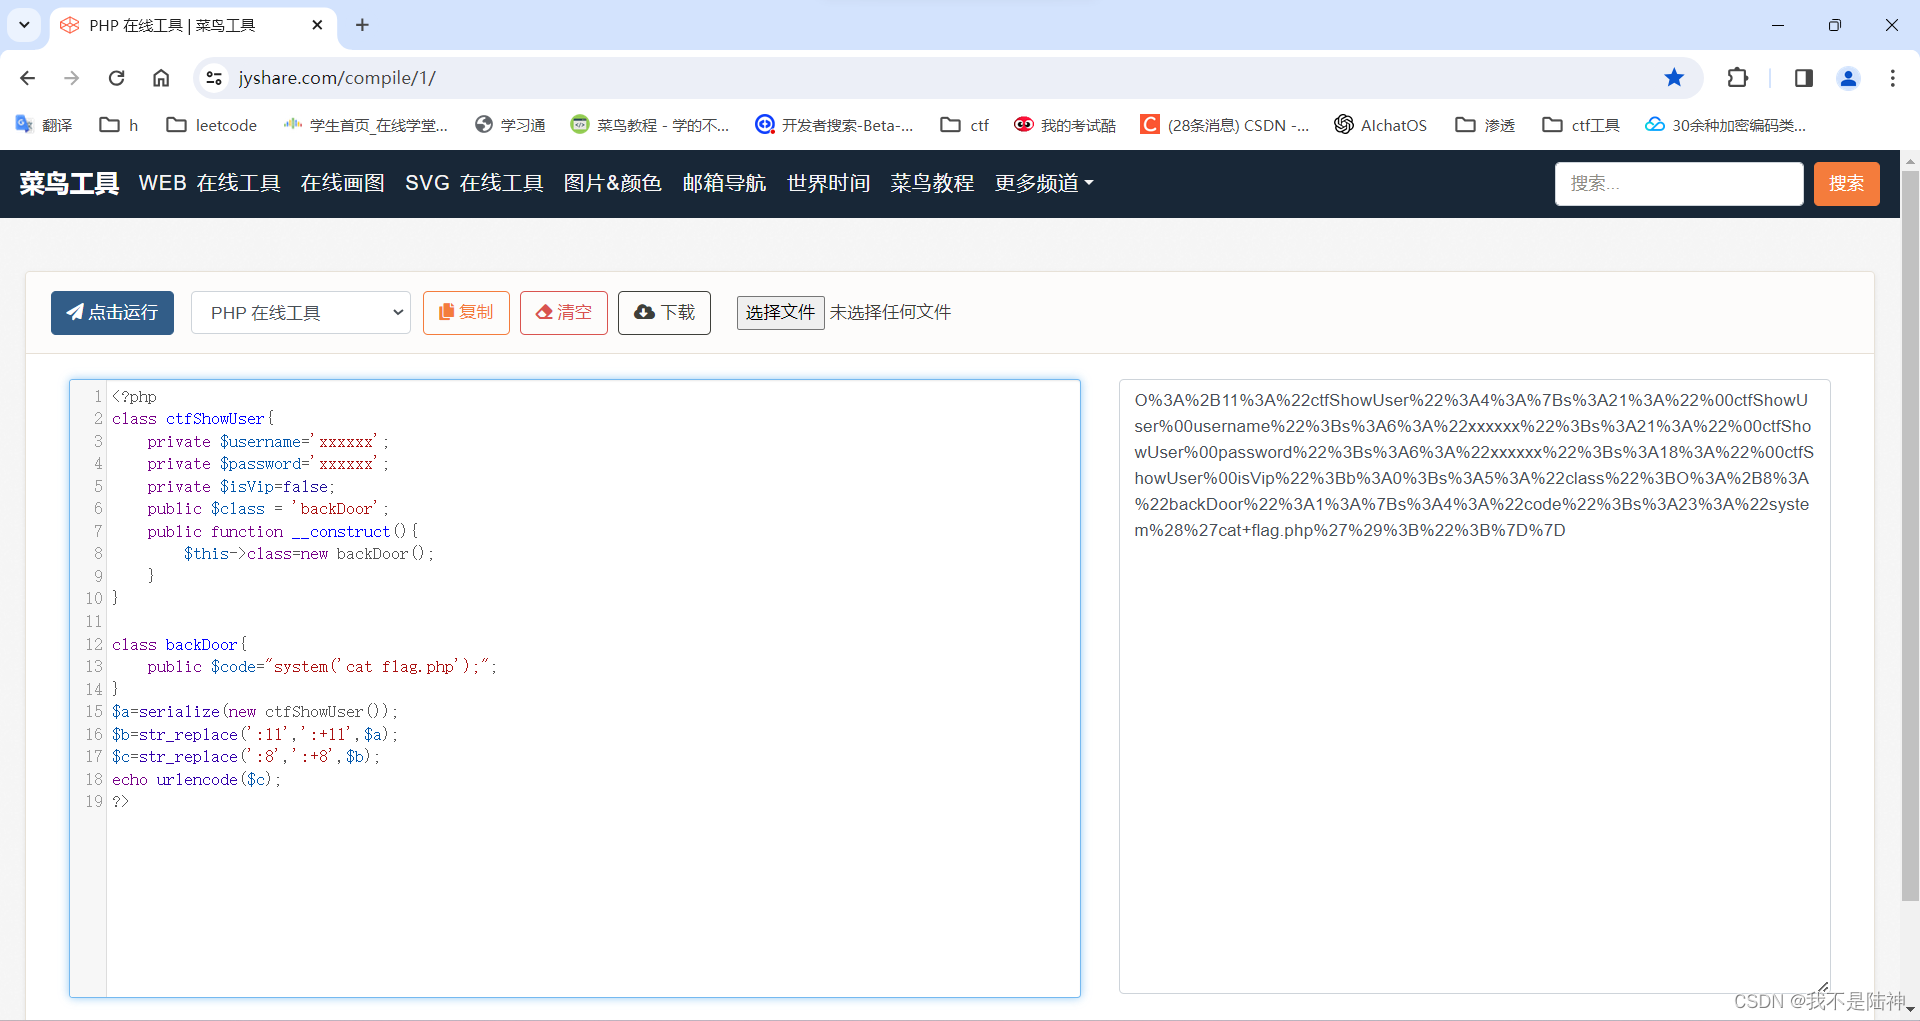Open a new browser tab
The image size is (1920, 1021).
362,25
